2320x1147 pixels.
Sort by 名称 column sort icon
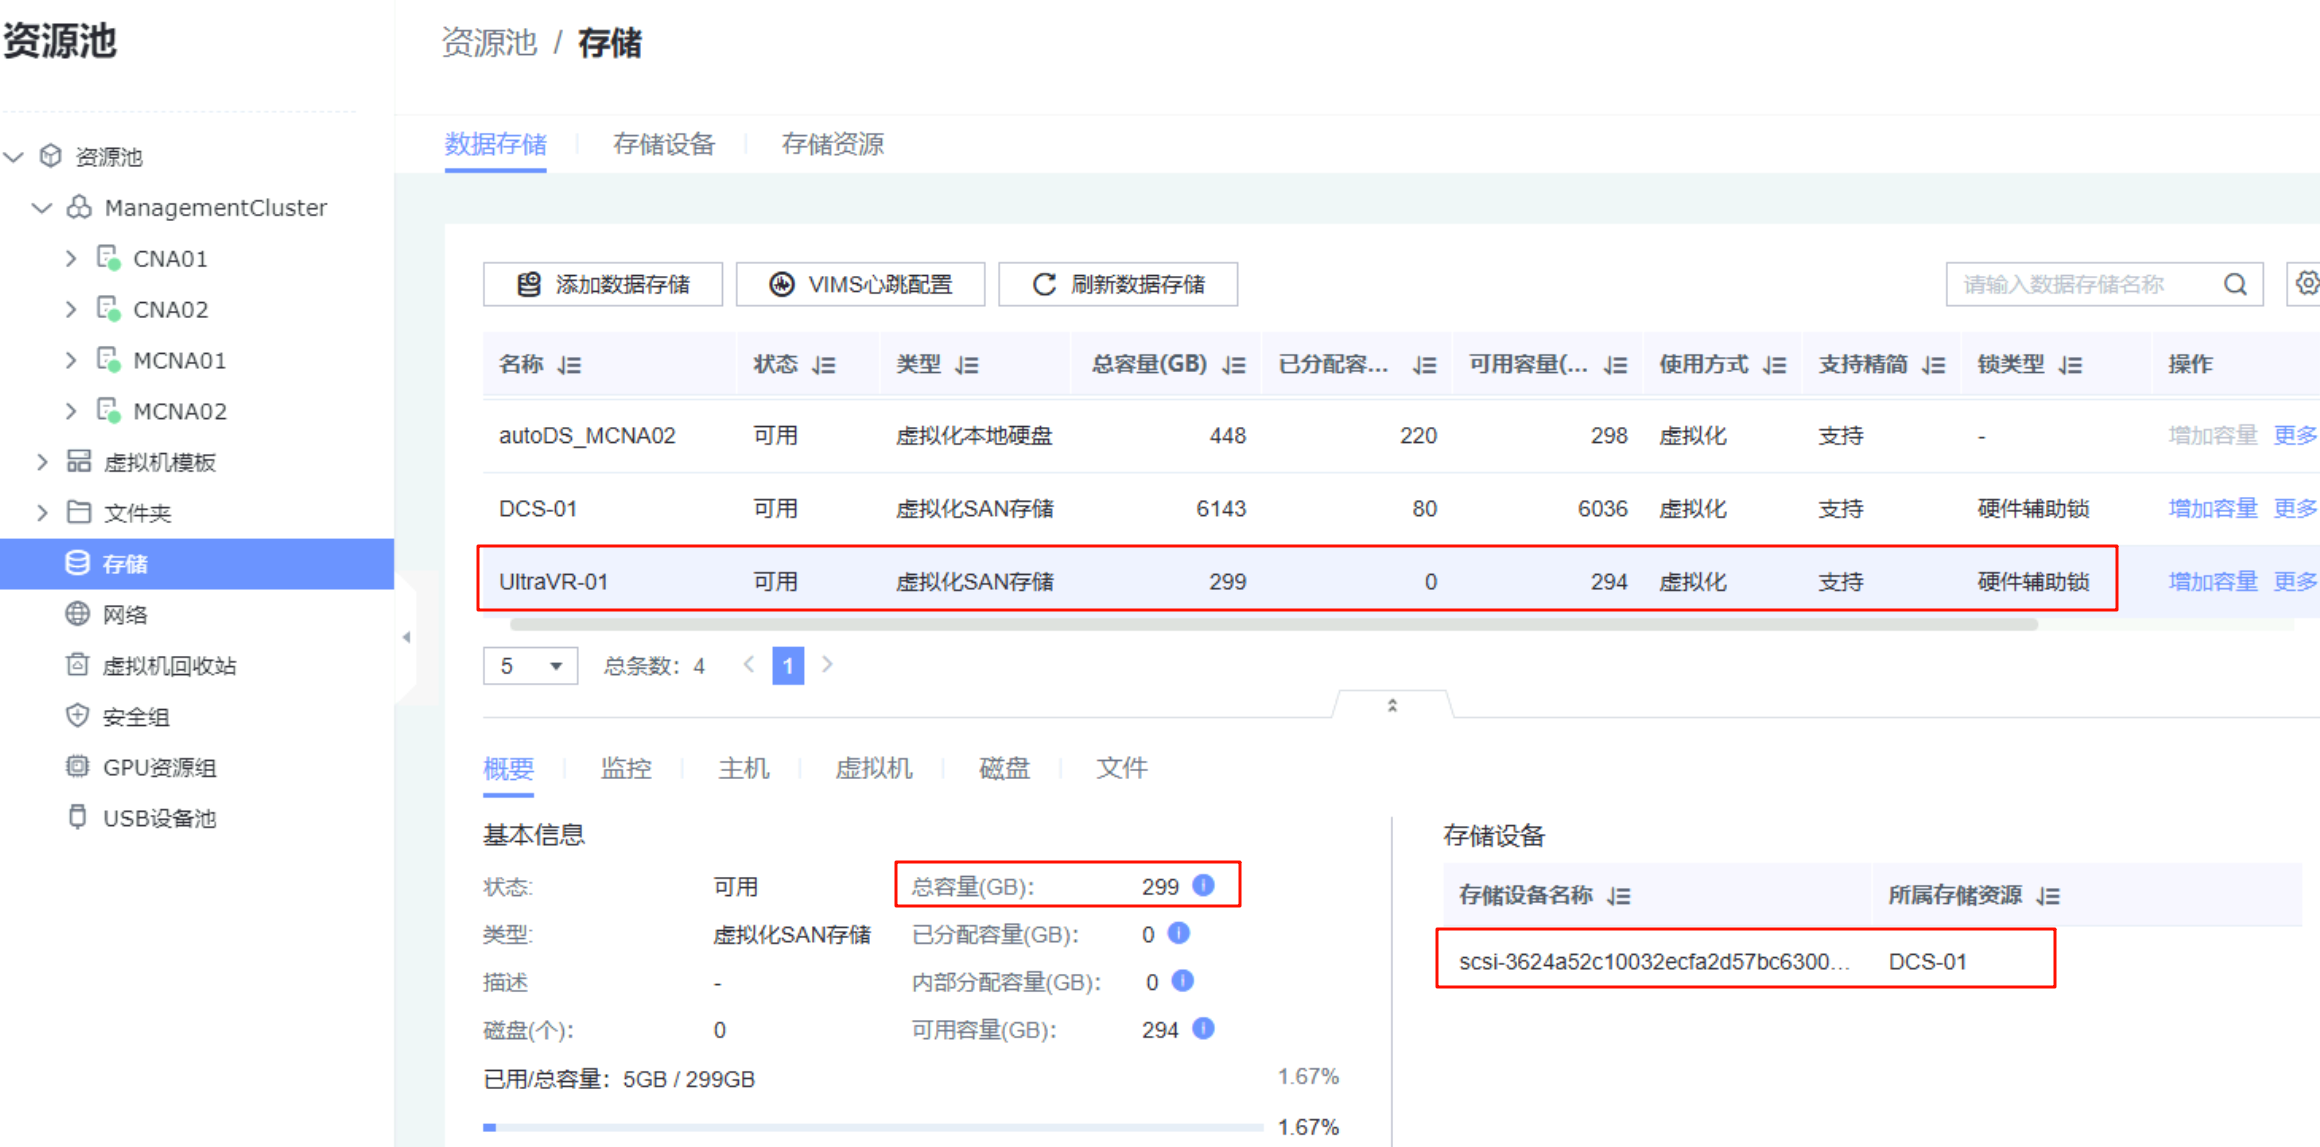click(x=570, y=365)
